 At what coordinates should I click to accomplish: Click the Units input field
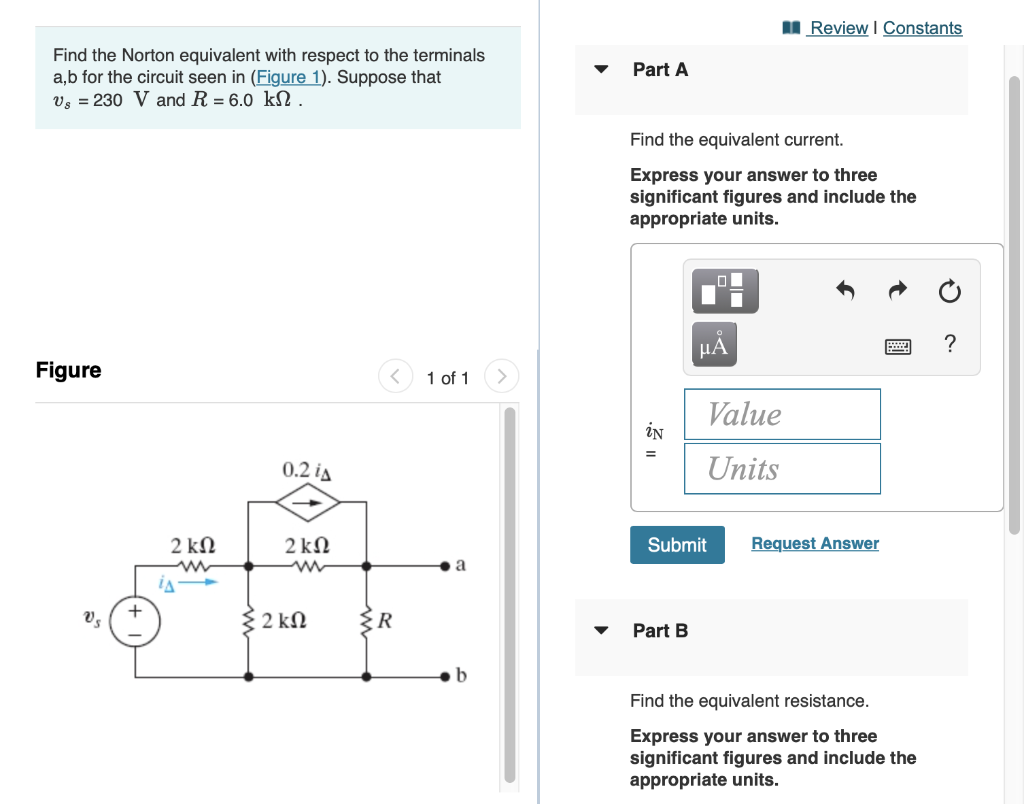tap(781, 468)
